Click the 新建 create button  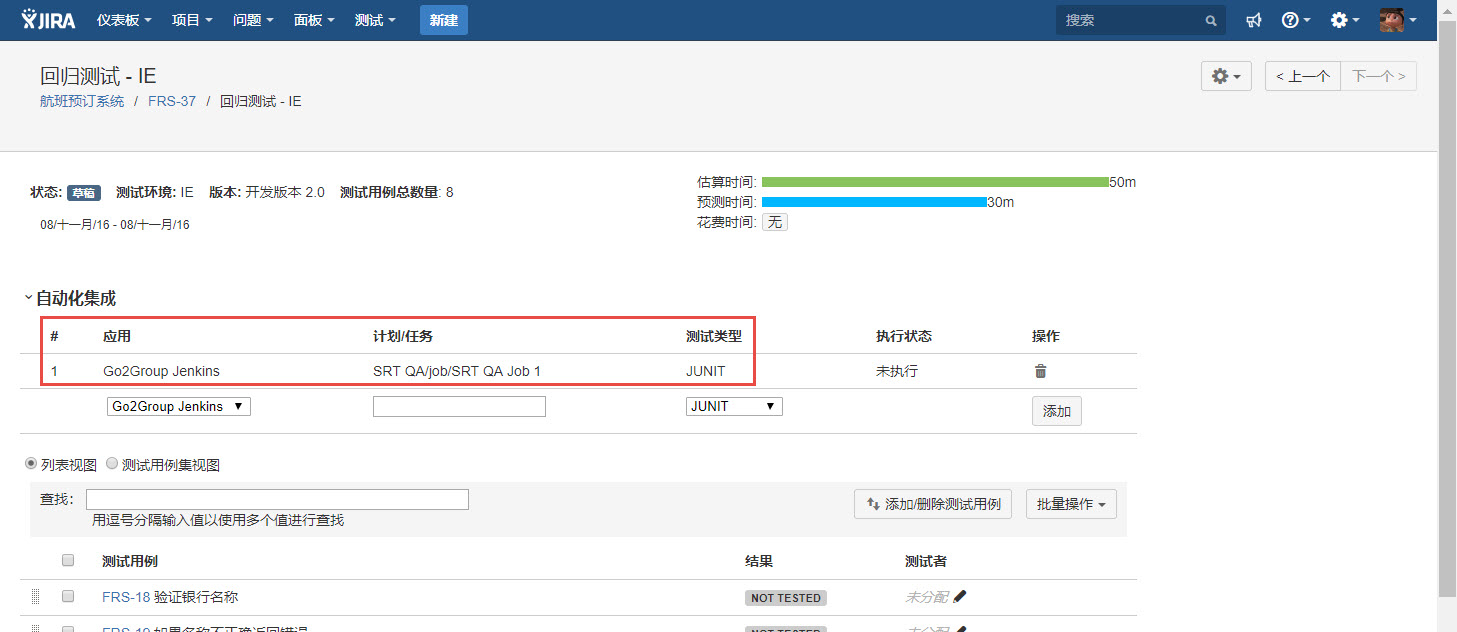[x=444, y=20]
